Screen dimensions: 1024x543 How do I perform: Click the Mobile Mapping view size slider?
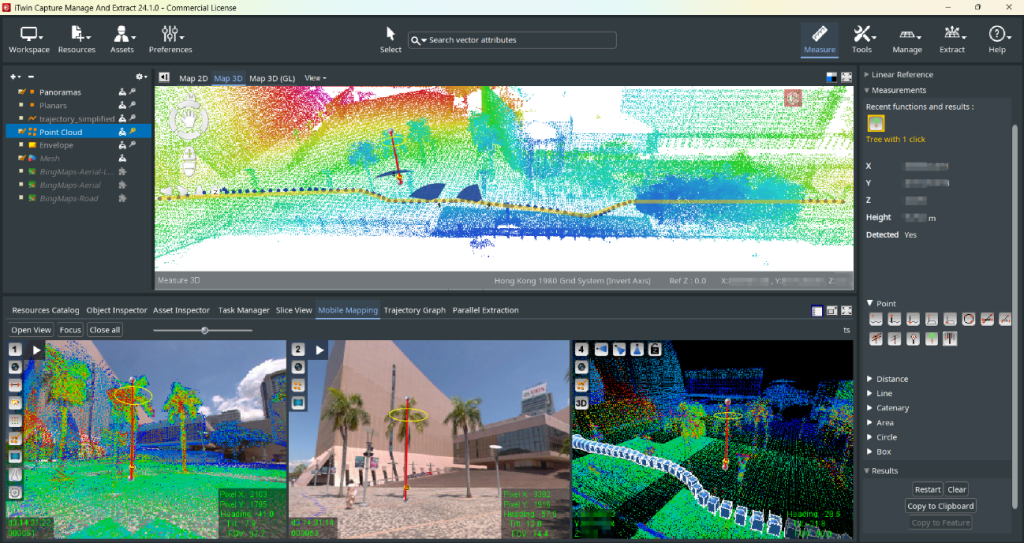[202, 331]
